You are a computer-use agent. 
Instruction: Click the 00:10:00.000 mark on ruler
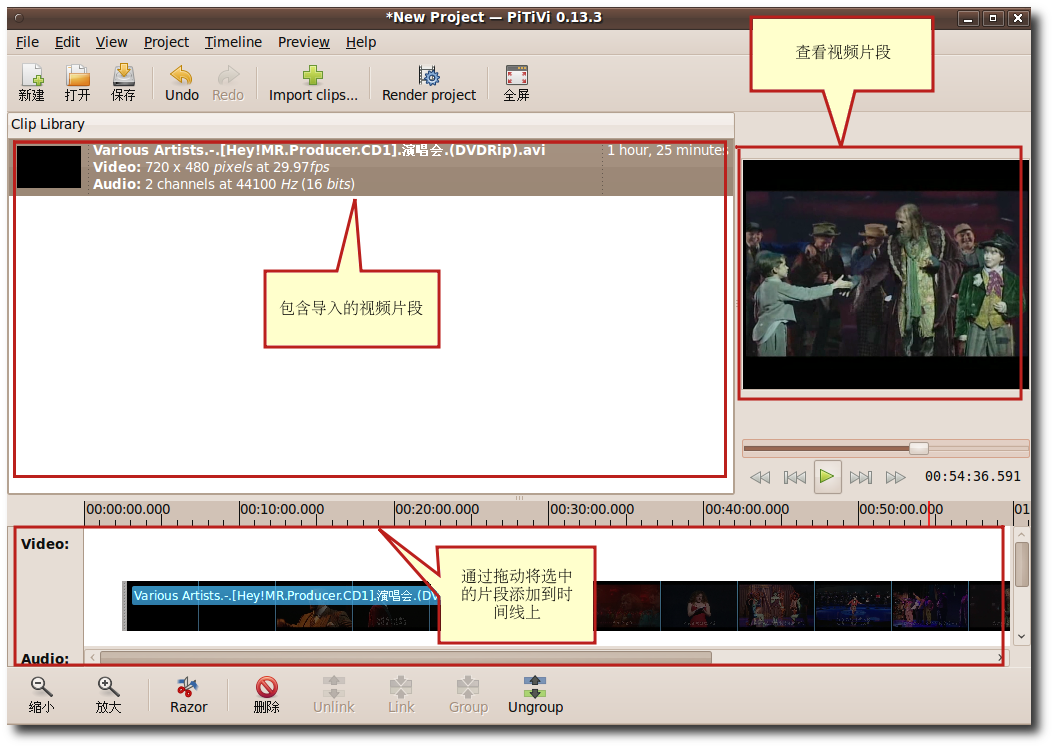point(282,510)
